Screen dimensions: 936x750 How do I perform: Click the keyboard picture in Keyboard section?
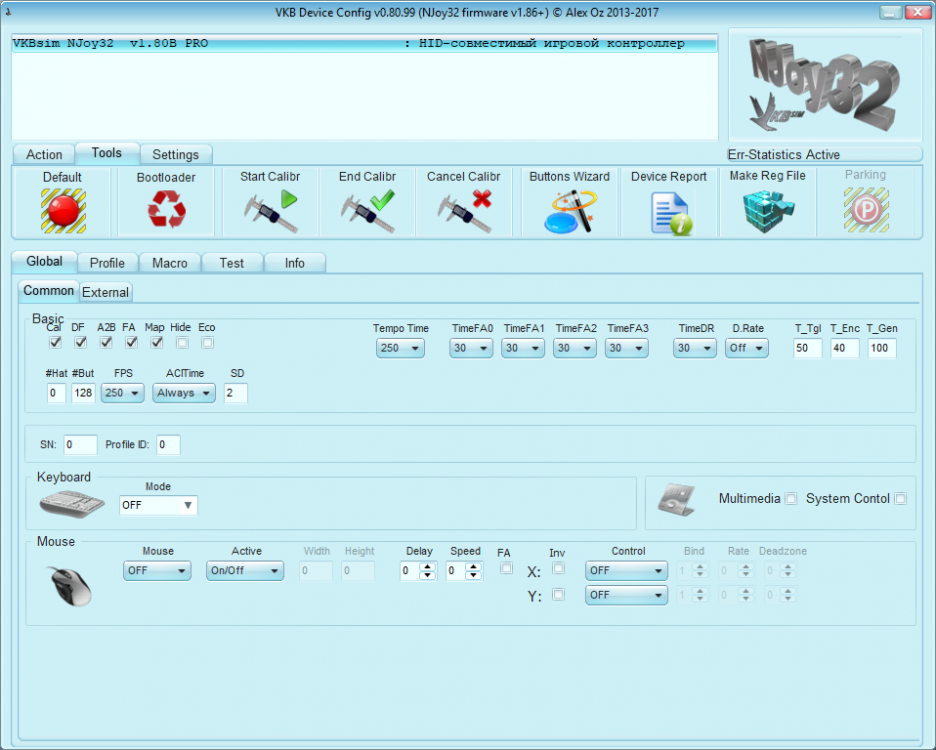coord(72,503)
